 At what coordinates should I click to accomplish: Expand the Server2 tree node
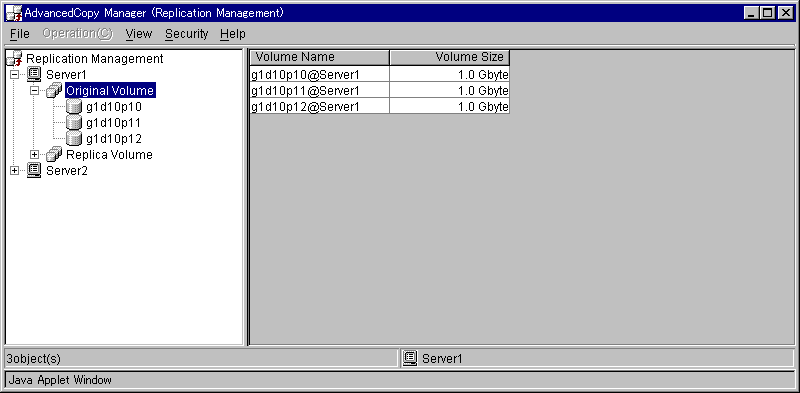[x=14, y=170]
